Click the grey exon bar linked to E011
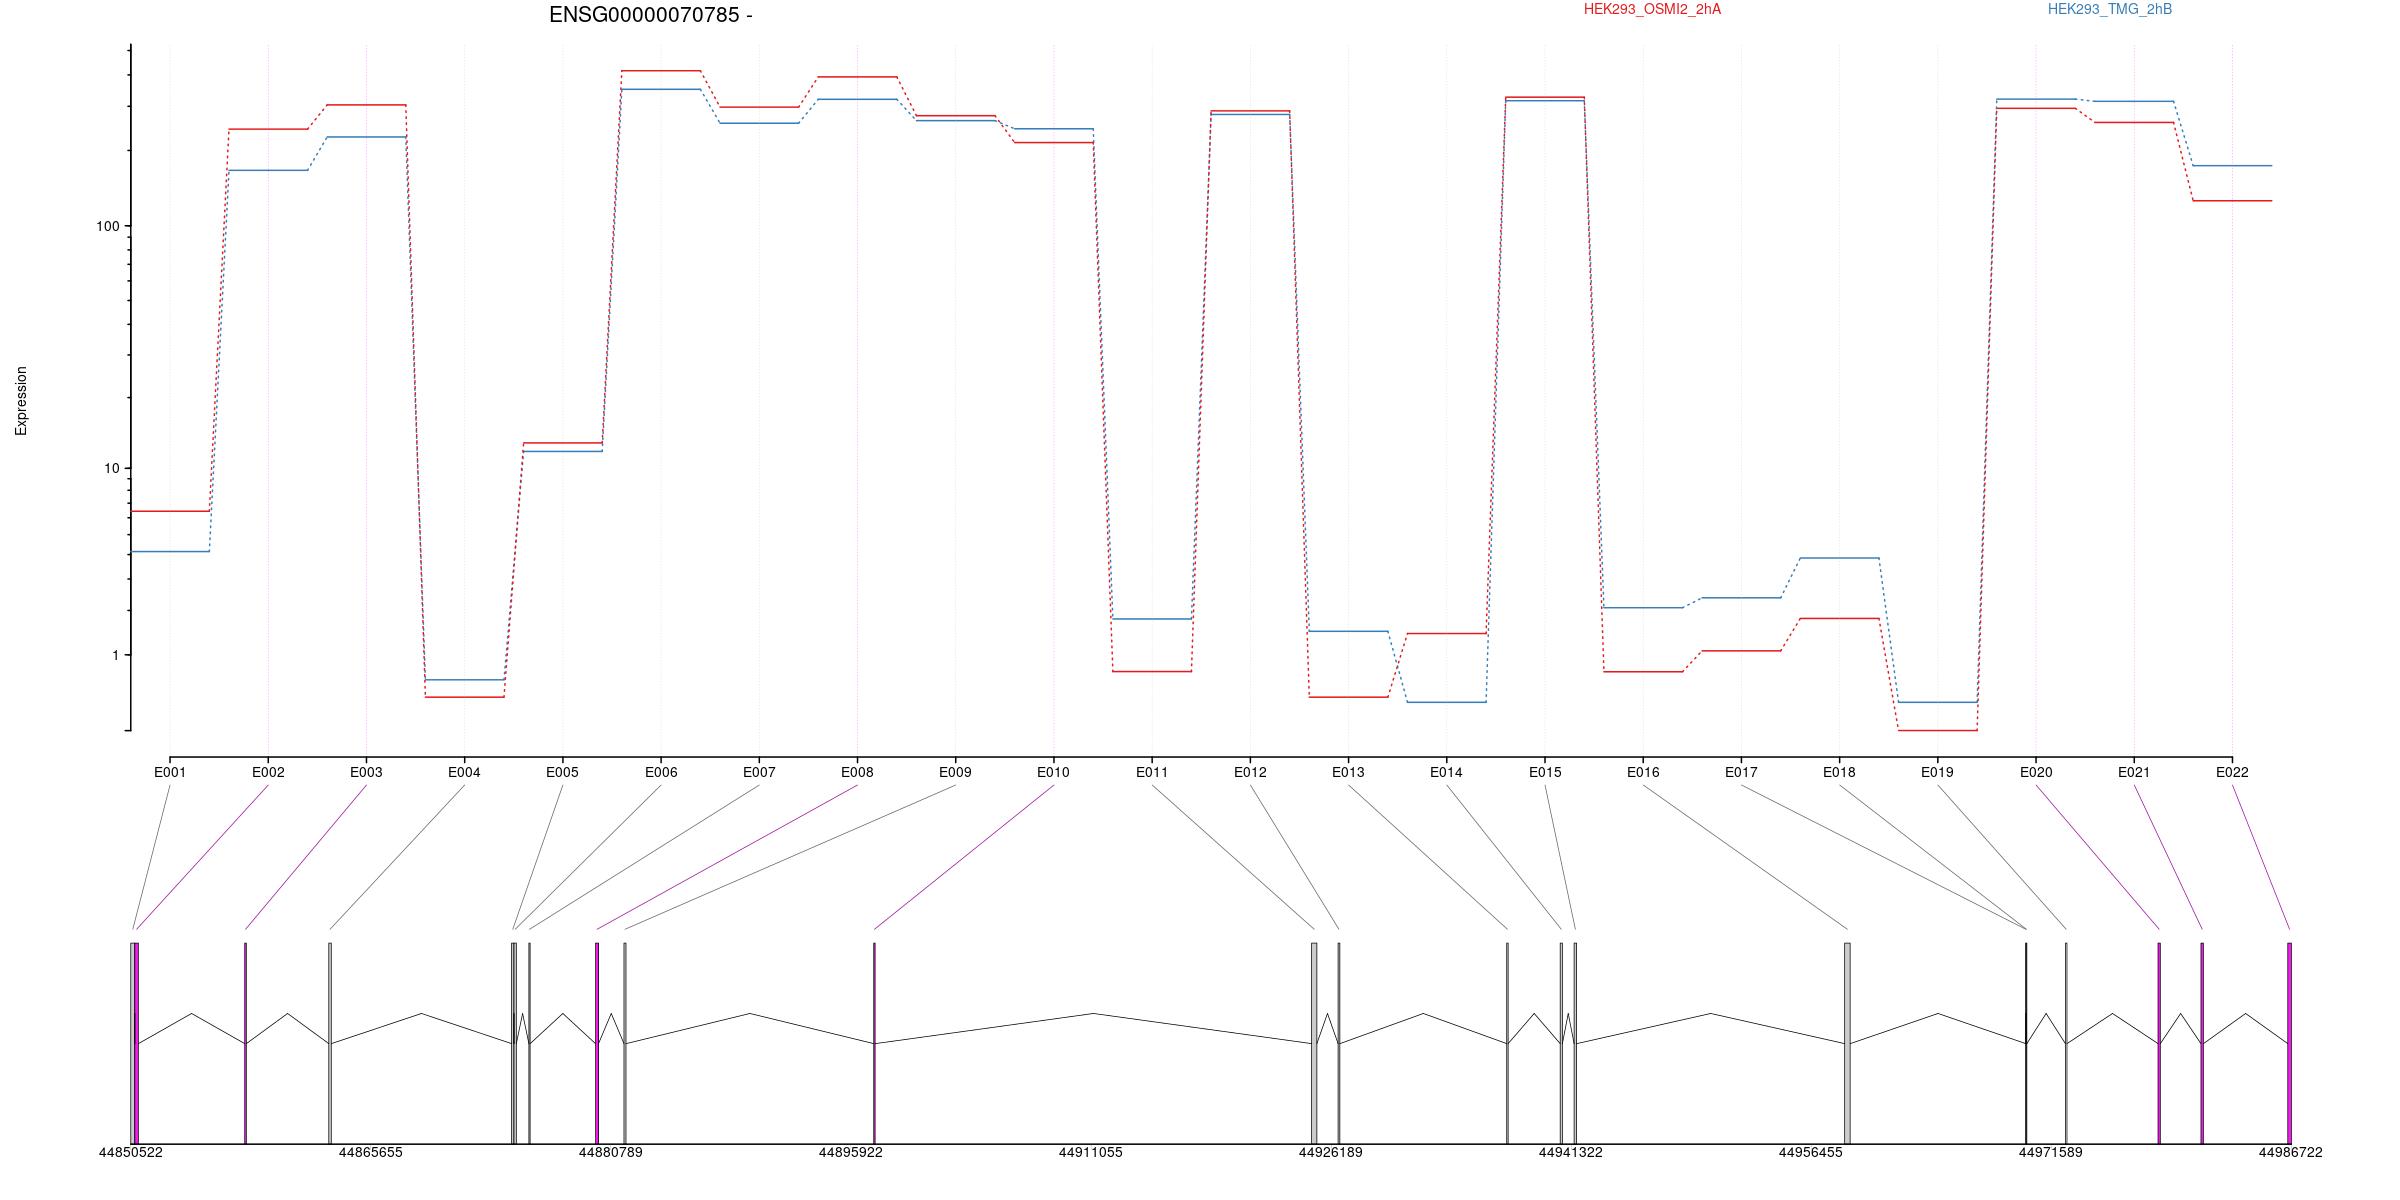Image resolution: width=2400 pixels, height=1200 pixels. pos(1314,1043)
